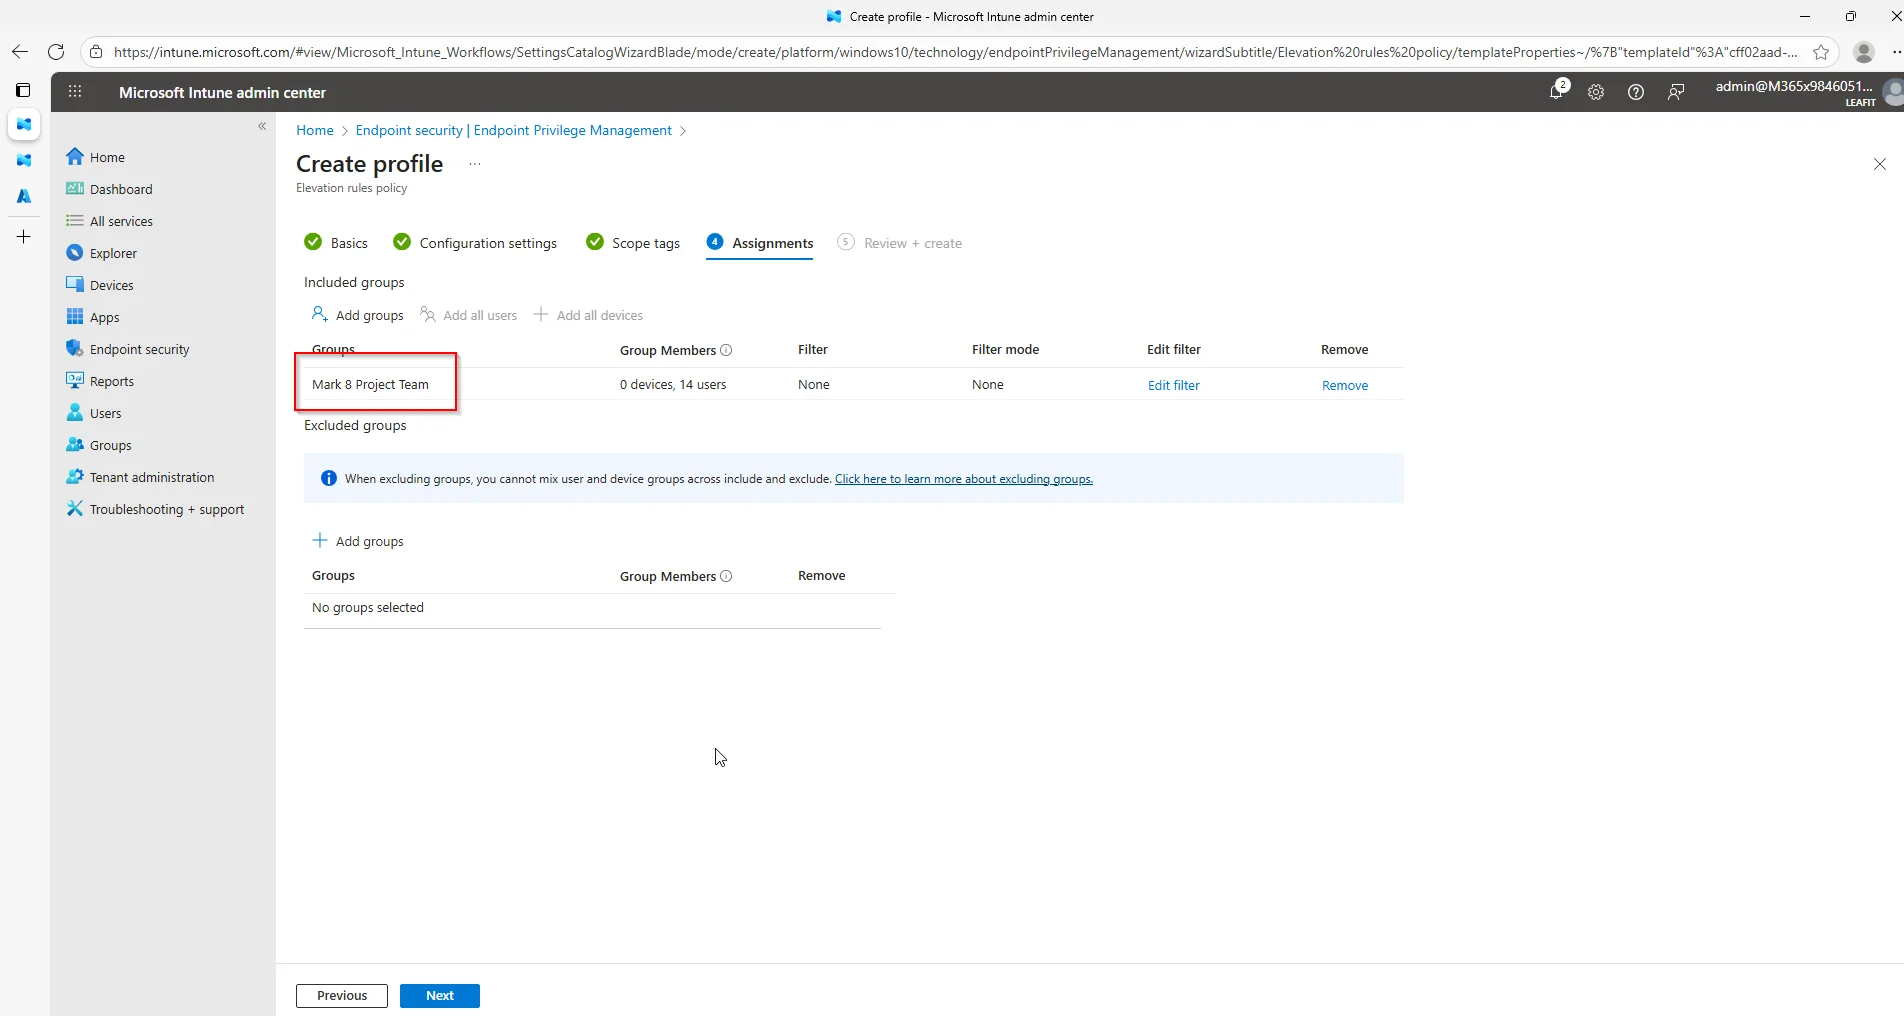The width and height of the screenshot is (1904, 1016).
Task: Click the browser address bar URL
Action: pos(955,52)
